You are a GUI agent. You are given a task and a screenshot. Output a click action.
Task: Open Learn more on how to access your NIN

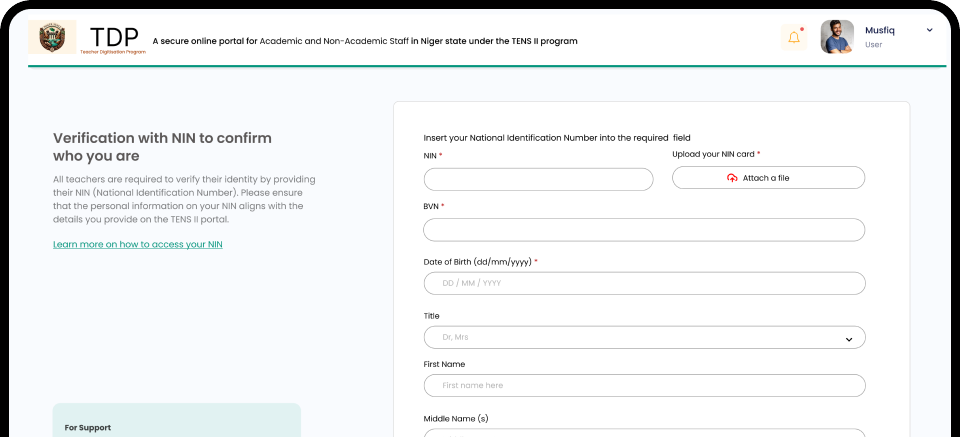(138, 244)
